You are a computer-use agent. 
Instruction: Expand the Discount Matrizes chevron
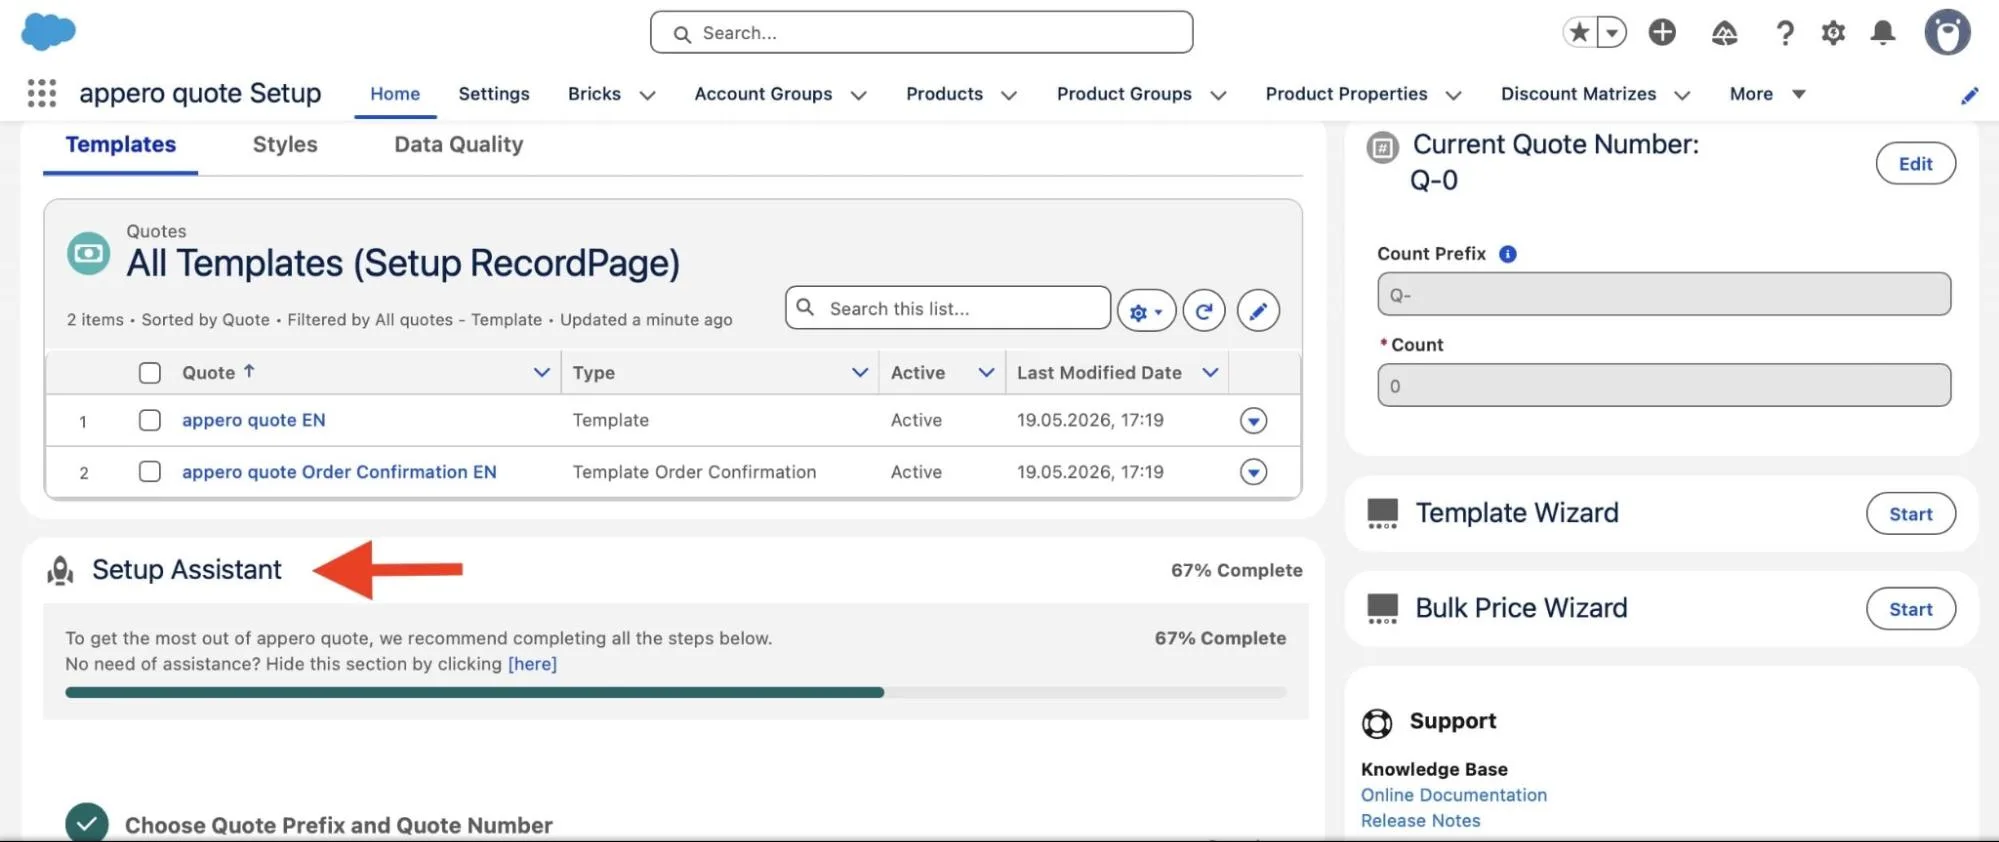[1682, 95]
